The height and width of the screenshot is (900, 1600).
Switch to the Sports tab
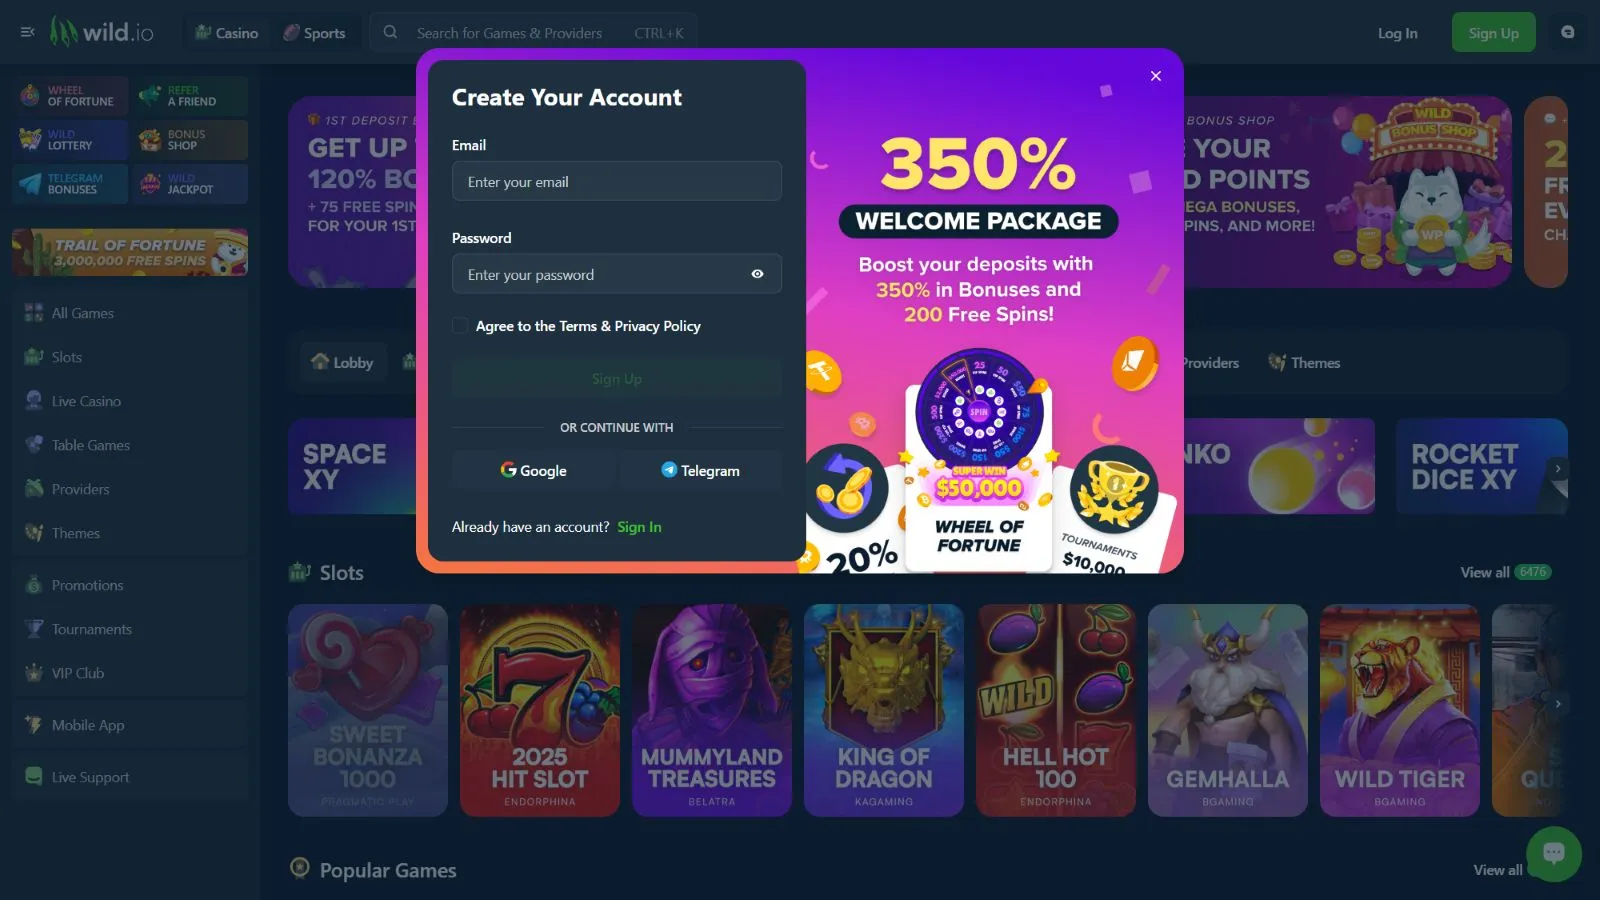tap(314, 33)
